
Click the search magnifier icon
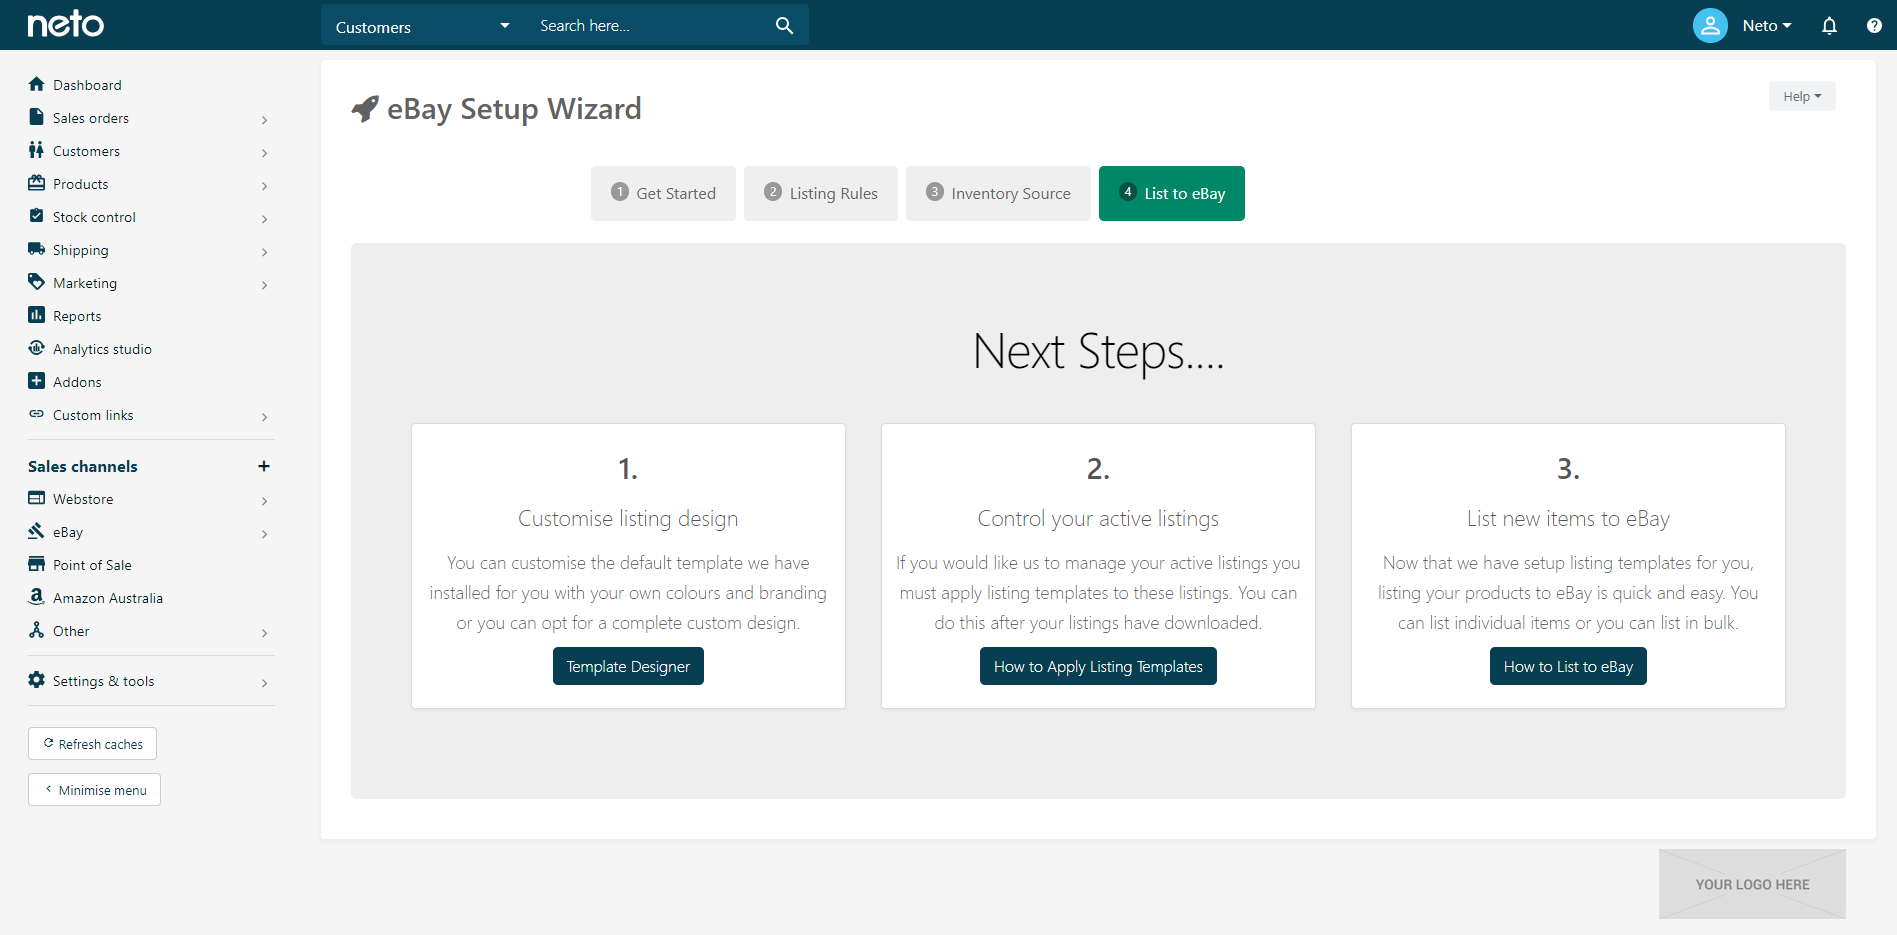click(784, 26)
